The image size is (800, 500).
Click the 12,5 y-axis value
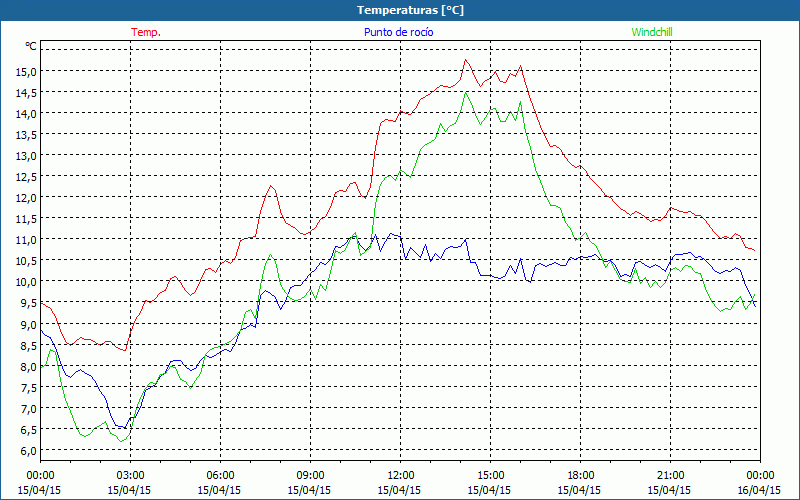point(27,177)
